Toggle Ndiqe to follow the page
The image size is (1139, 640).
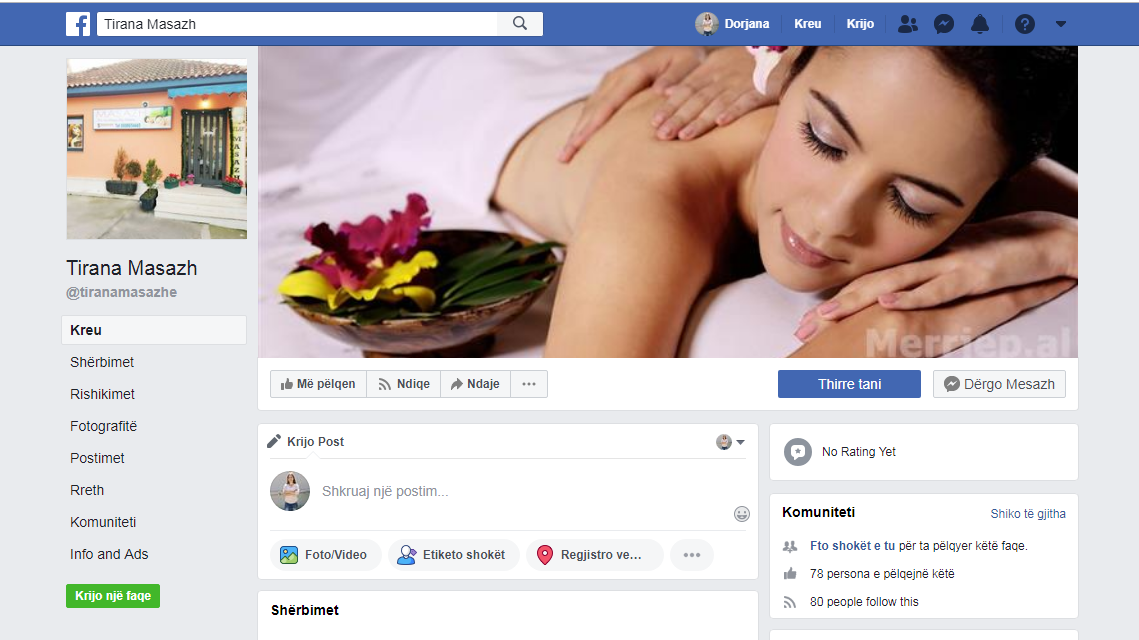coord(404,384)
